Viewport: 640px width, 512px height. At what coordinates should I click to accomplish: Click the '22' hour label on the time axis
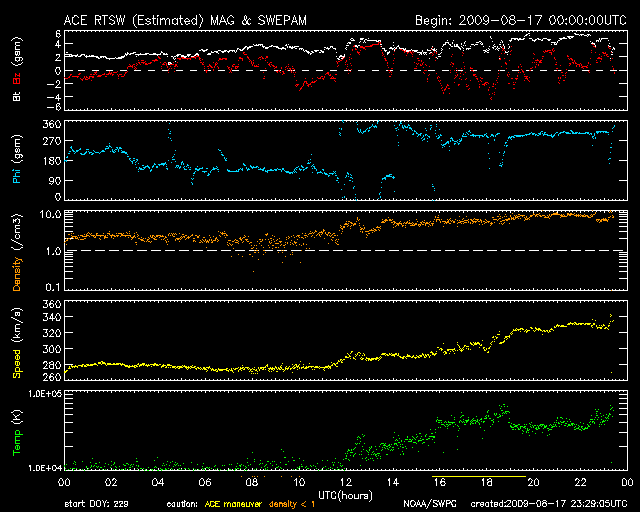(x=580, y=482)
